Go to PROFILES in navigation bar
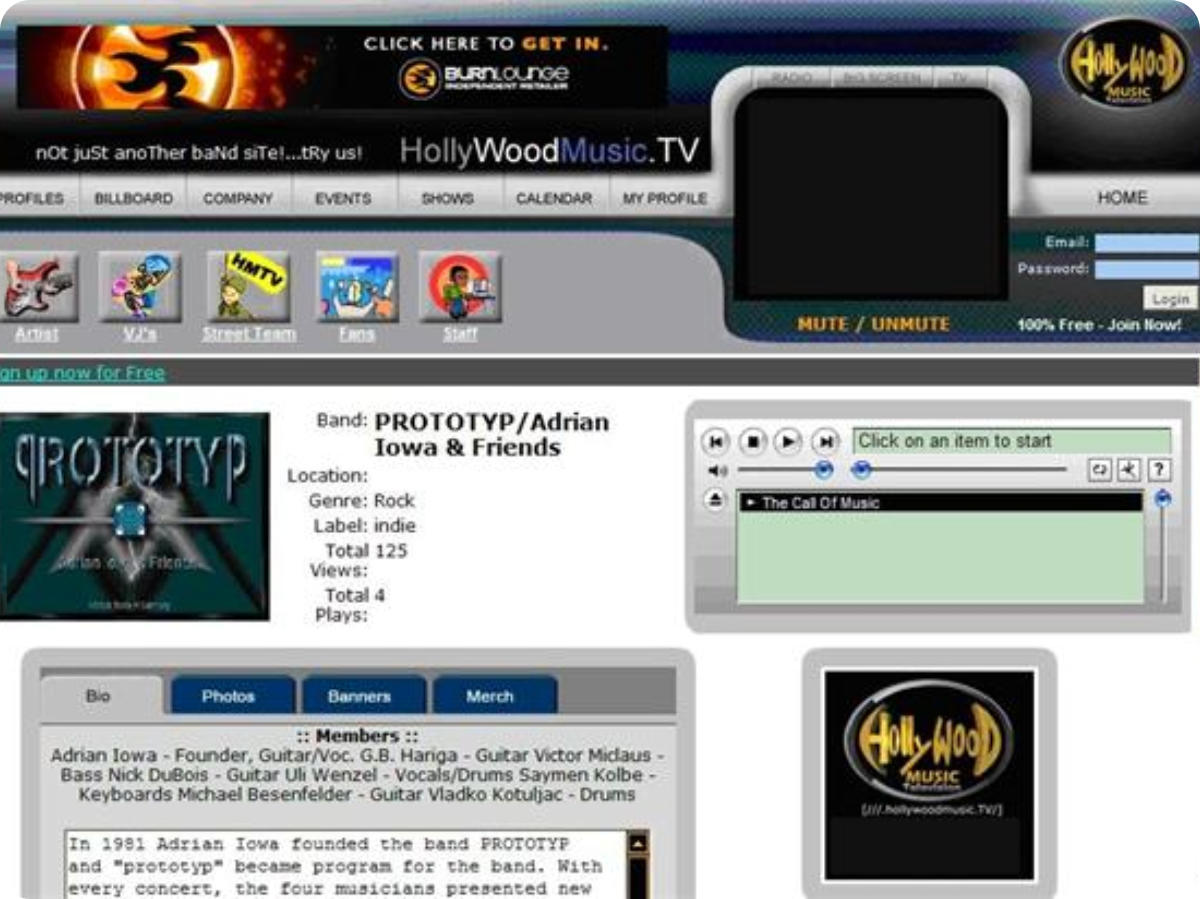The height and width of the screenshot is (899, 1200). pyautogui.click(x=32, y=198)
